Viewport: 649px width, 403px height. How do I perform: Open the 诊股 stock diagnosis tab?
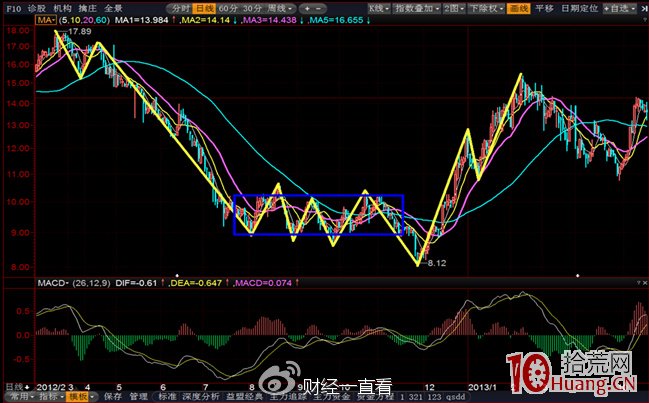38,7
